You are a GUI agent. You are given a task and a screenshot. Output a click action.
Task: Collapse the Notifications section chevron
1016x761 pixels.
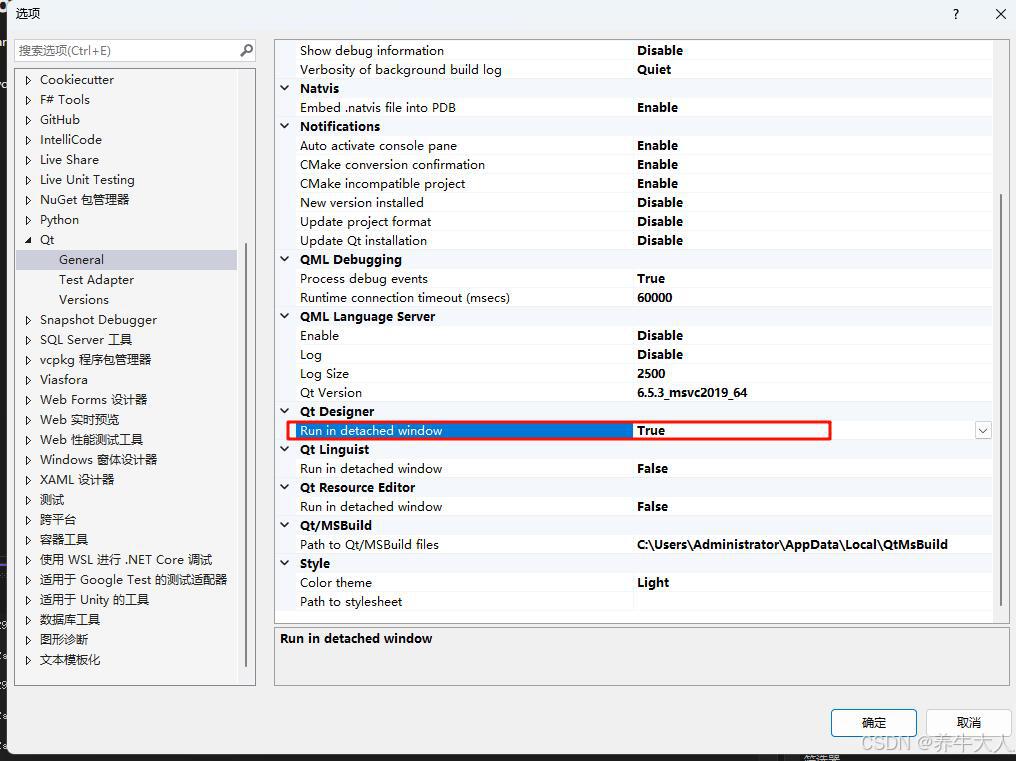click(284, 126)
